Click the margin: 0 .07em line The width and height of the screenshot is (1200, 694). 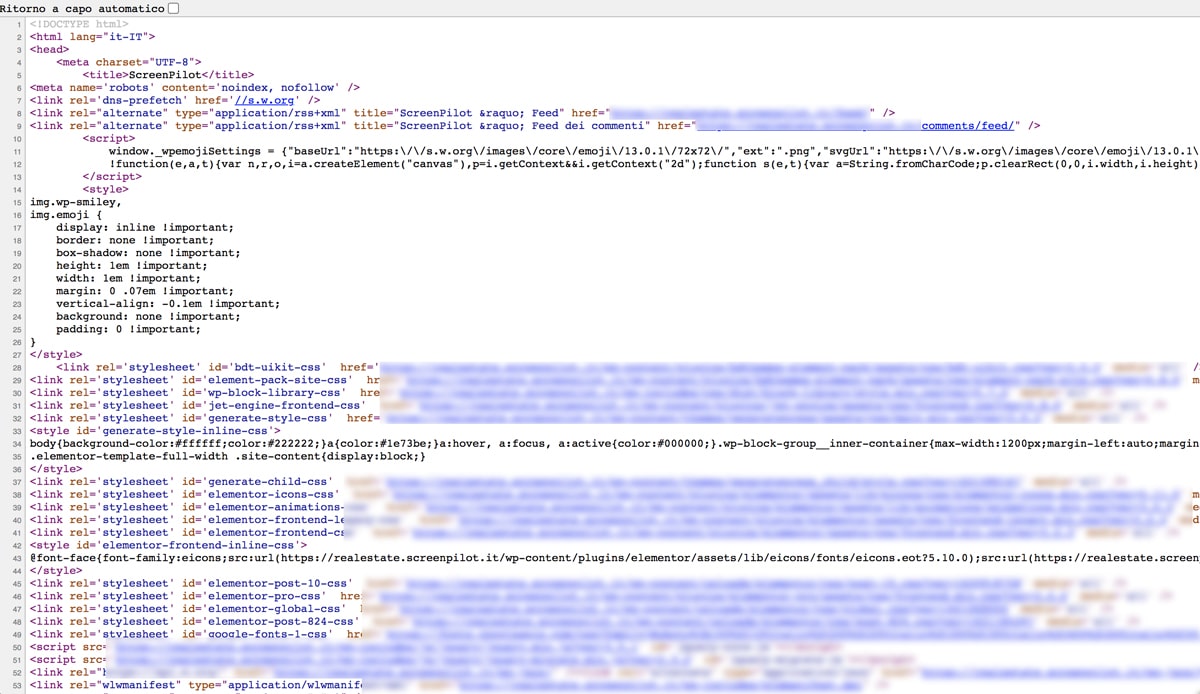tap(145, 291)
